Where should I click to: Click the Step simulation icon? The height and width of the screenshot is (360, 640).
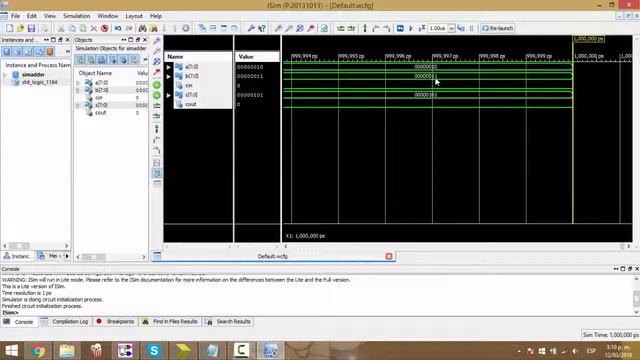(461, 28)
